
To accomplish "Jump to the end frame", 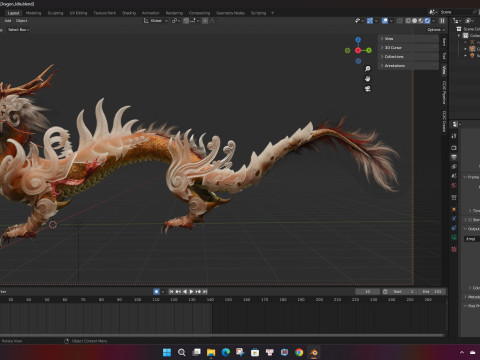I will [205, 292].
